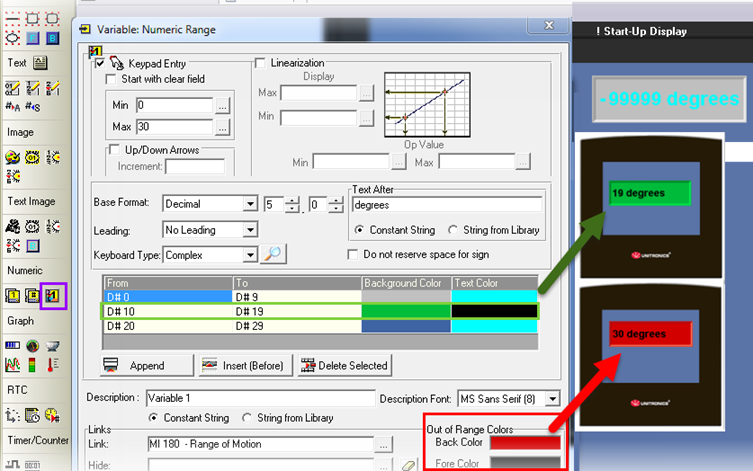The image size is (753, 471).
Task: Enable Start with clear field checkbox
Action: [112, 79]
